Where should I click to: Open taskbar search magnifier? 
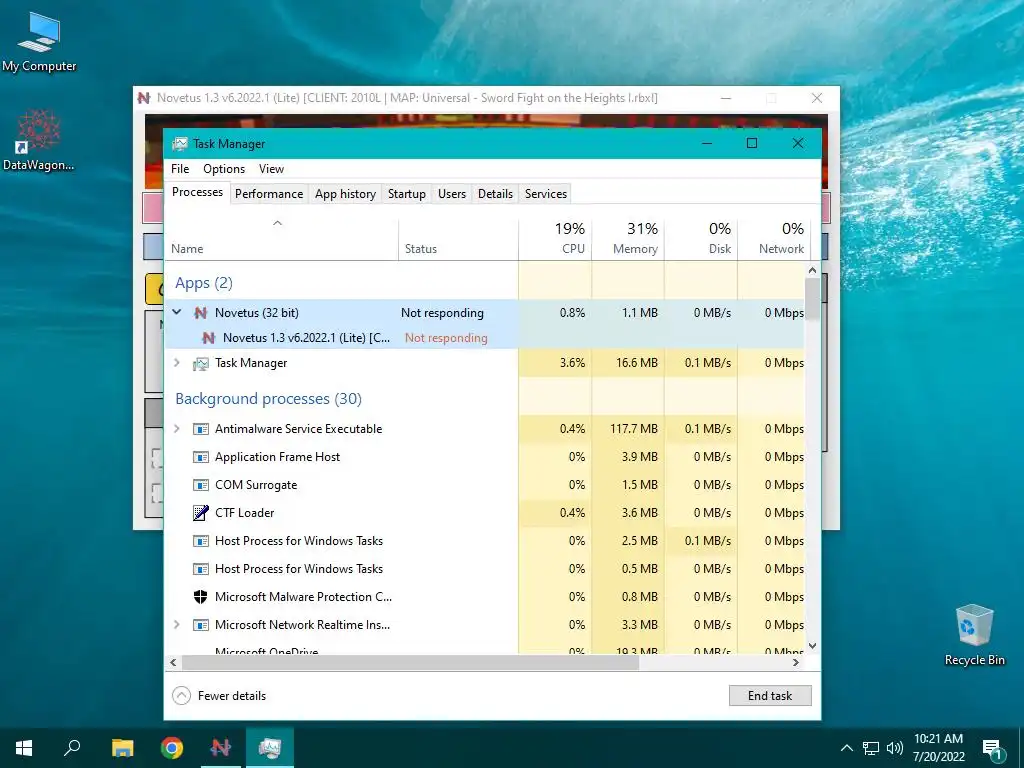[x=72, y=748]
